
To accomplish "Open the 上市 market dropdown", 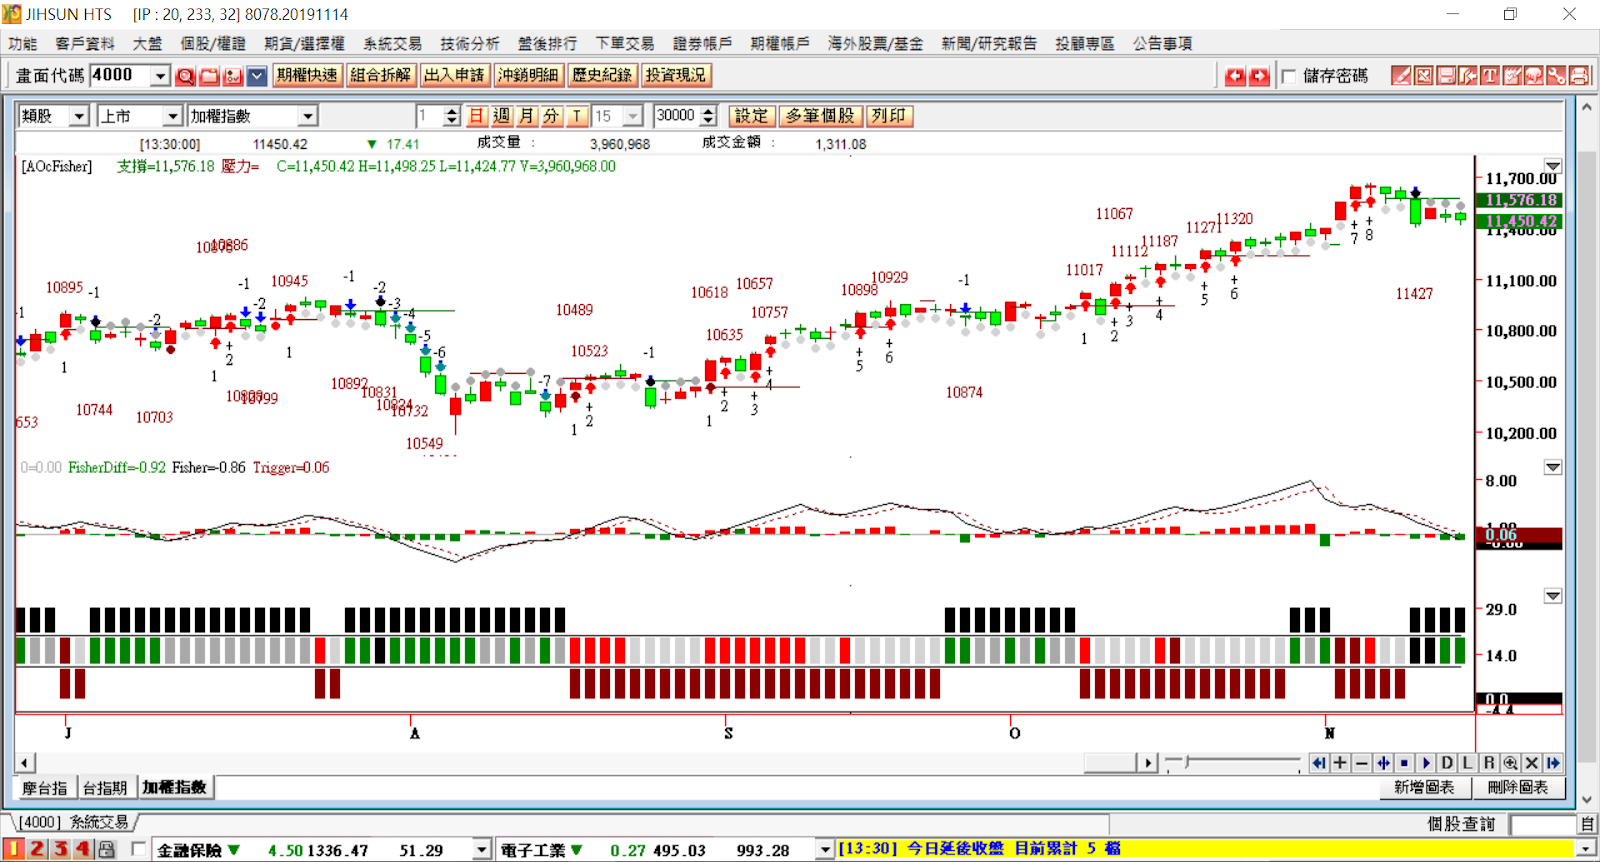I will [172, 116].
